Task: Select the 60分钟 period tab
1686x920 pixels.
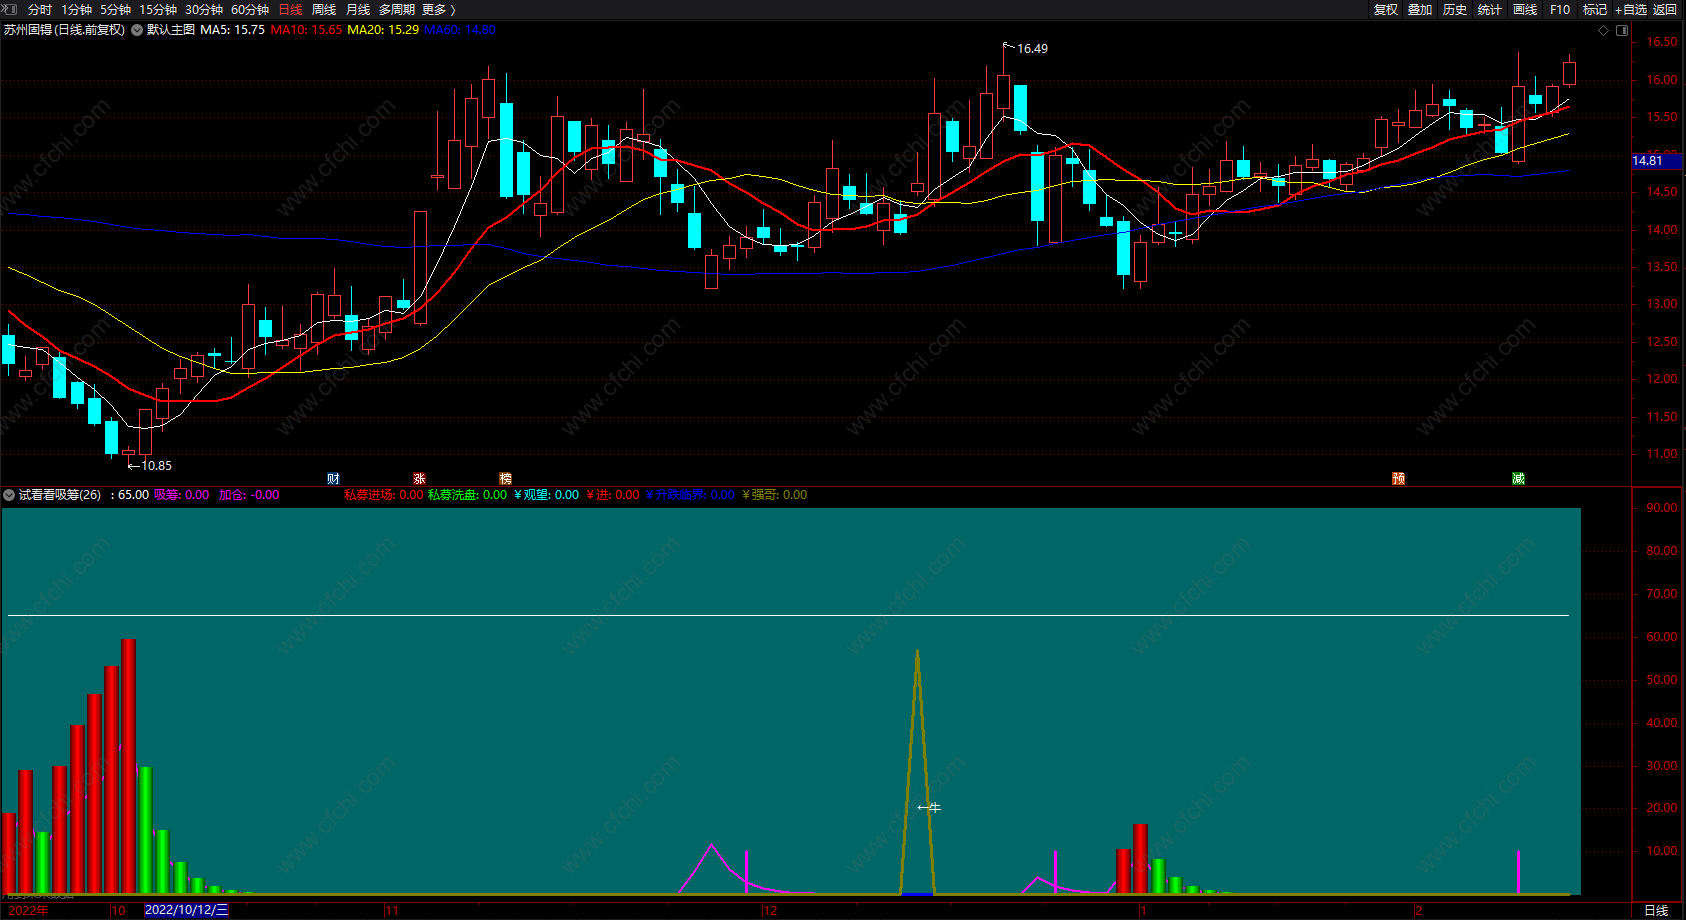Action: pyautogui.click(x=250, y=10)
